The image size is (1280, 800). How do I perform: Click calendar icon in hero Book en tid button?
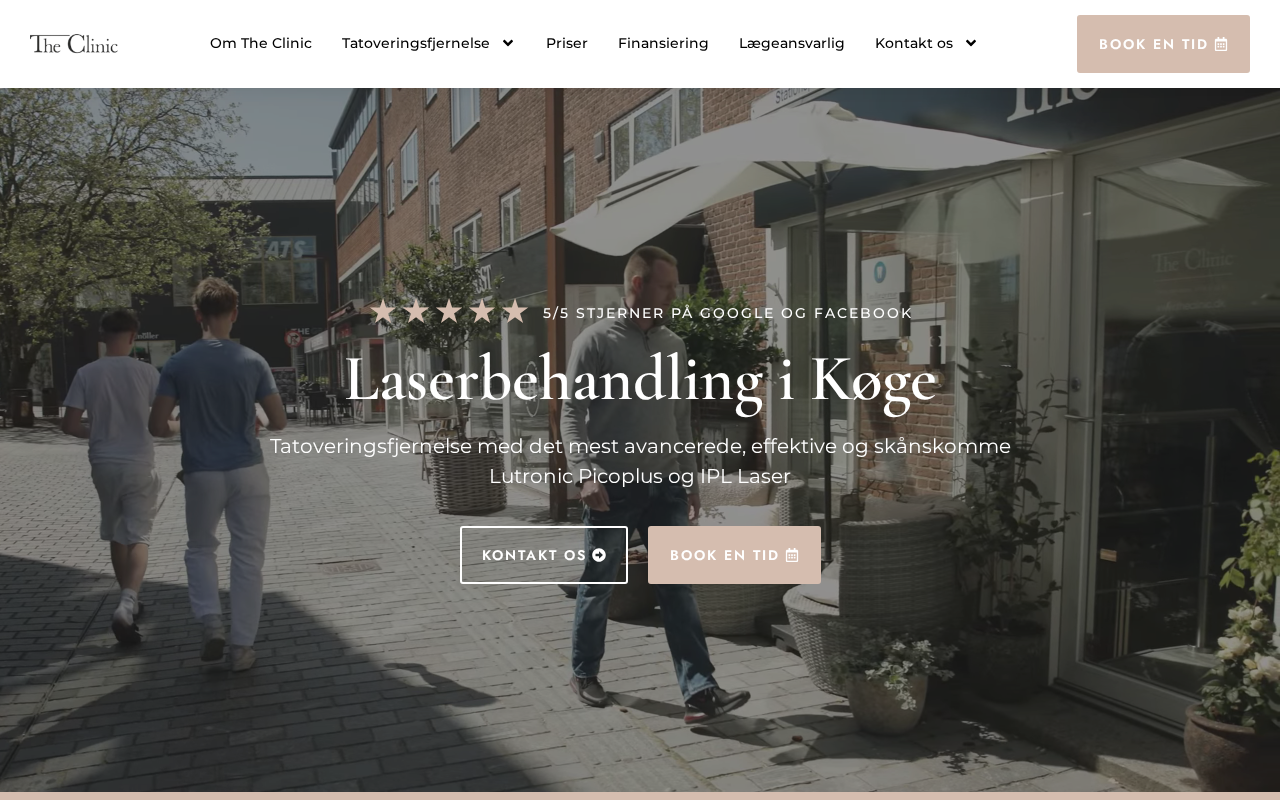[x=792, y=555]
